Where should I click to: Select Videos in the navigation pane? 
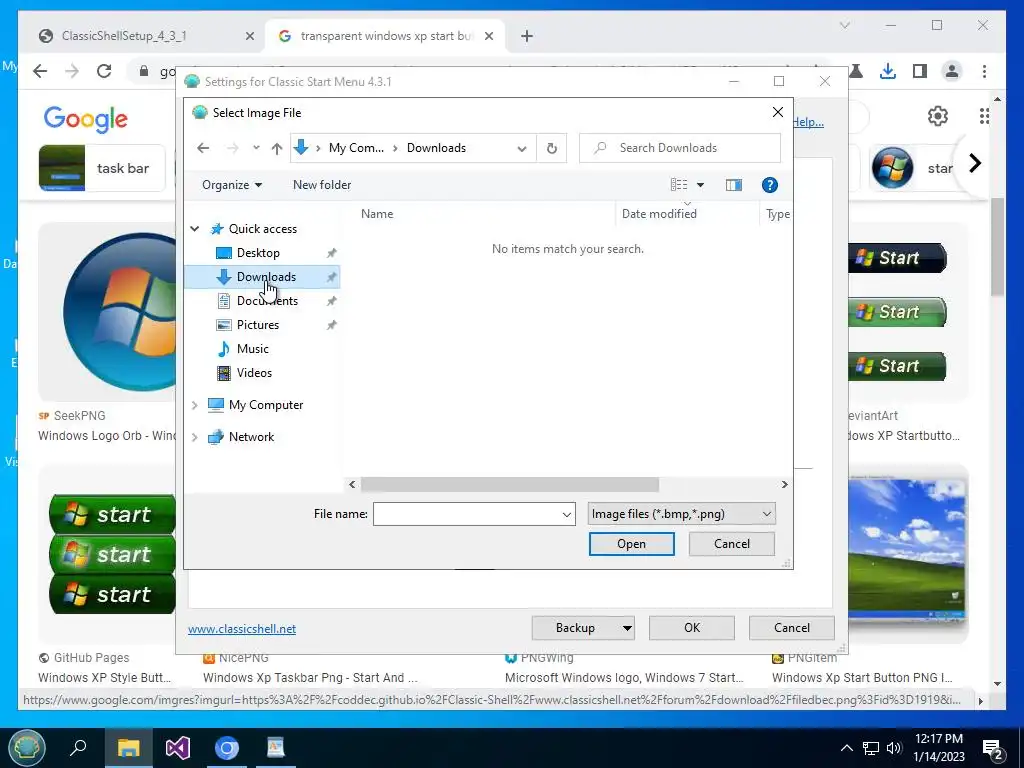[254, 373]
